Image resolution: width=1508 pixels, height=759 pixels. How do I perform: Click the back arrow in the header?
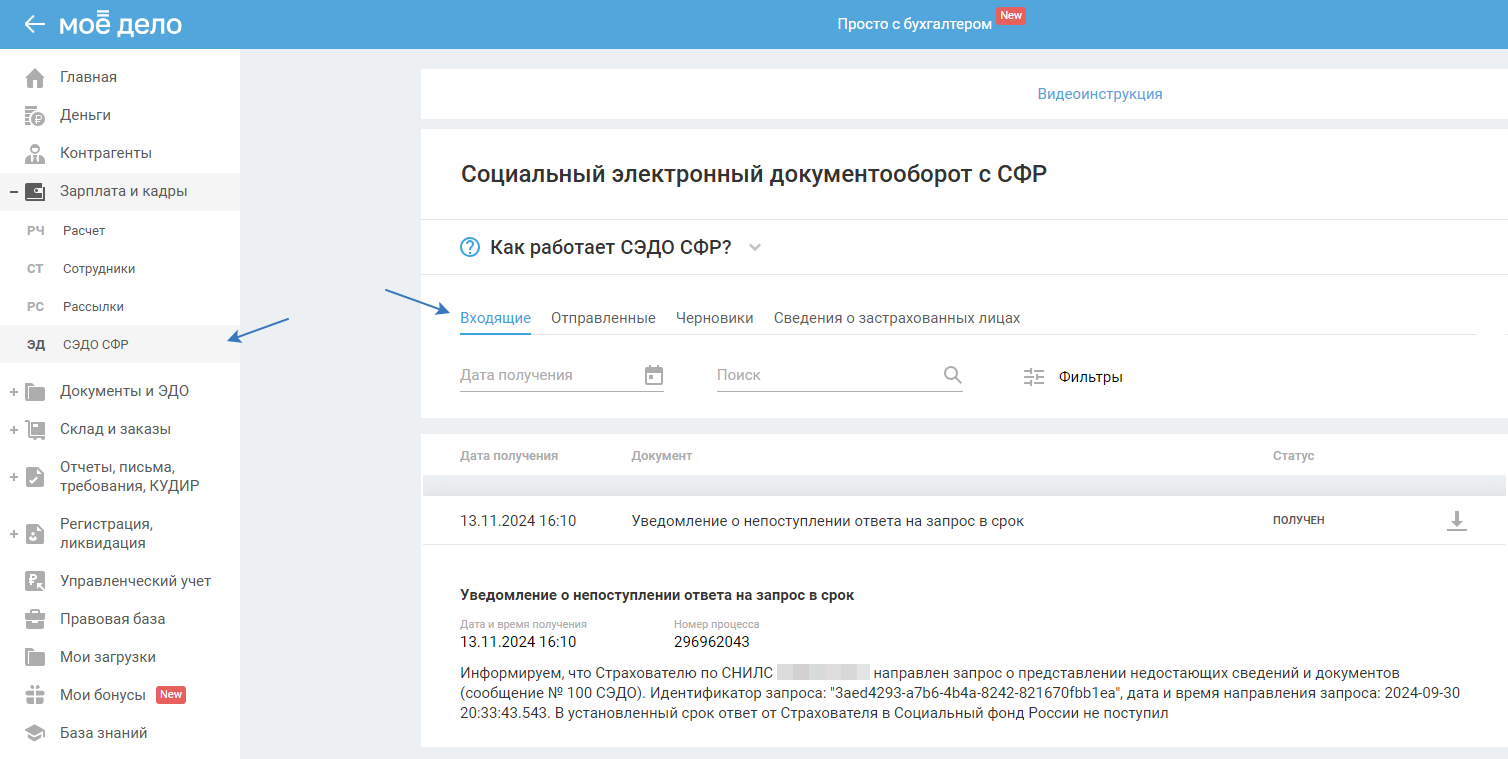35,24
